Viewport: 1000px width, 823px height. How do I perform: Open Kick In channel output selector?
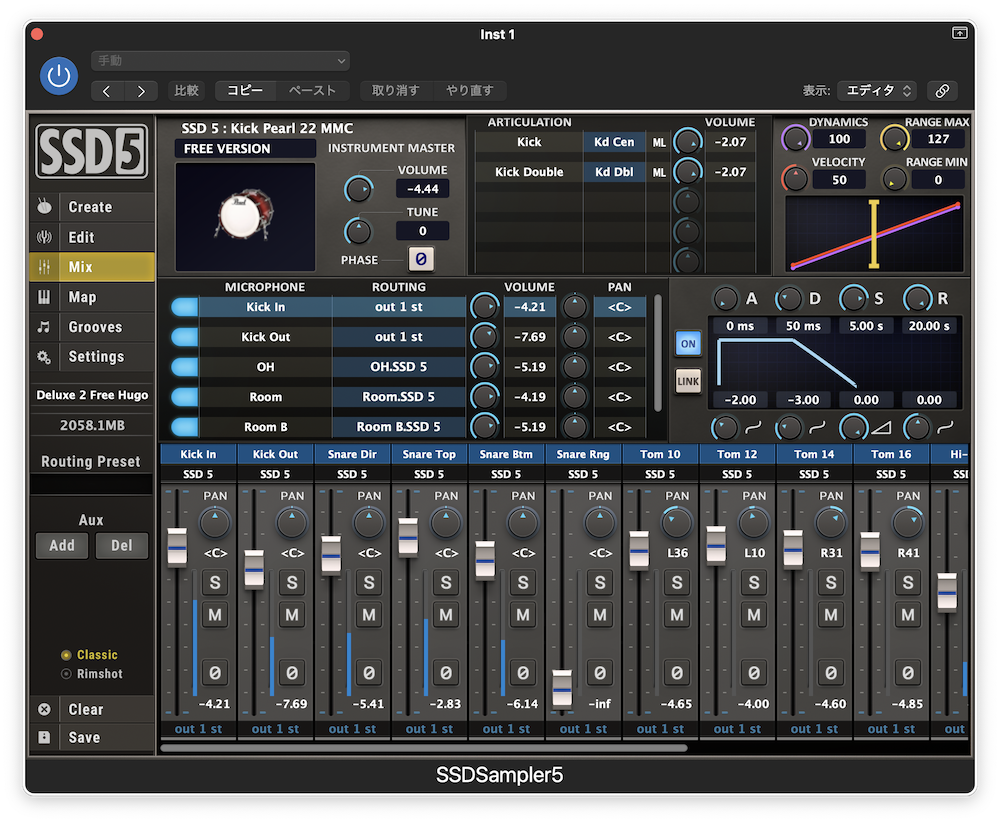tap(198, 729)
